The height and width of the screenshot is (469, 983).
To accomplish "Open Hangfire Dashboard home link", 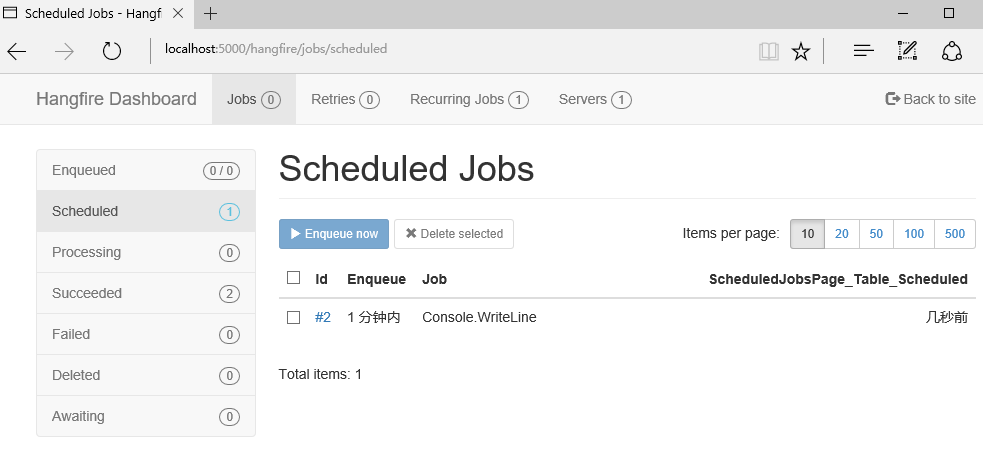I will pyautogui.click(x=116, y=99).
